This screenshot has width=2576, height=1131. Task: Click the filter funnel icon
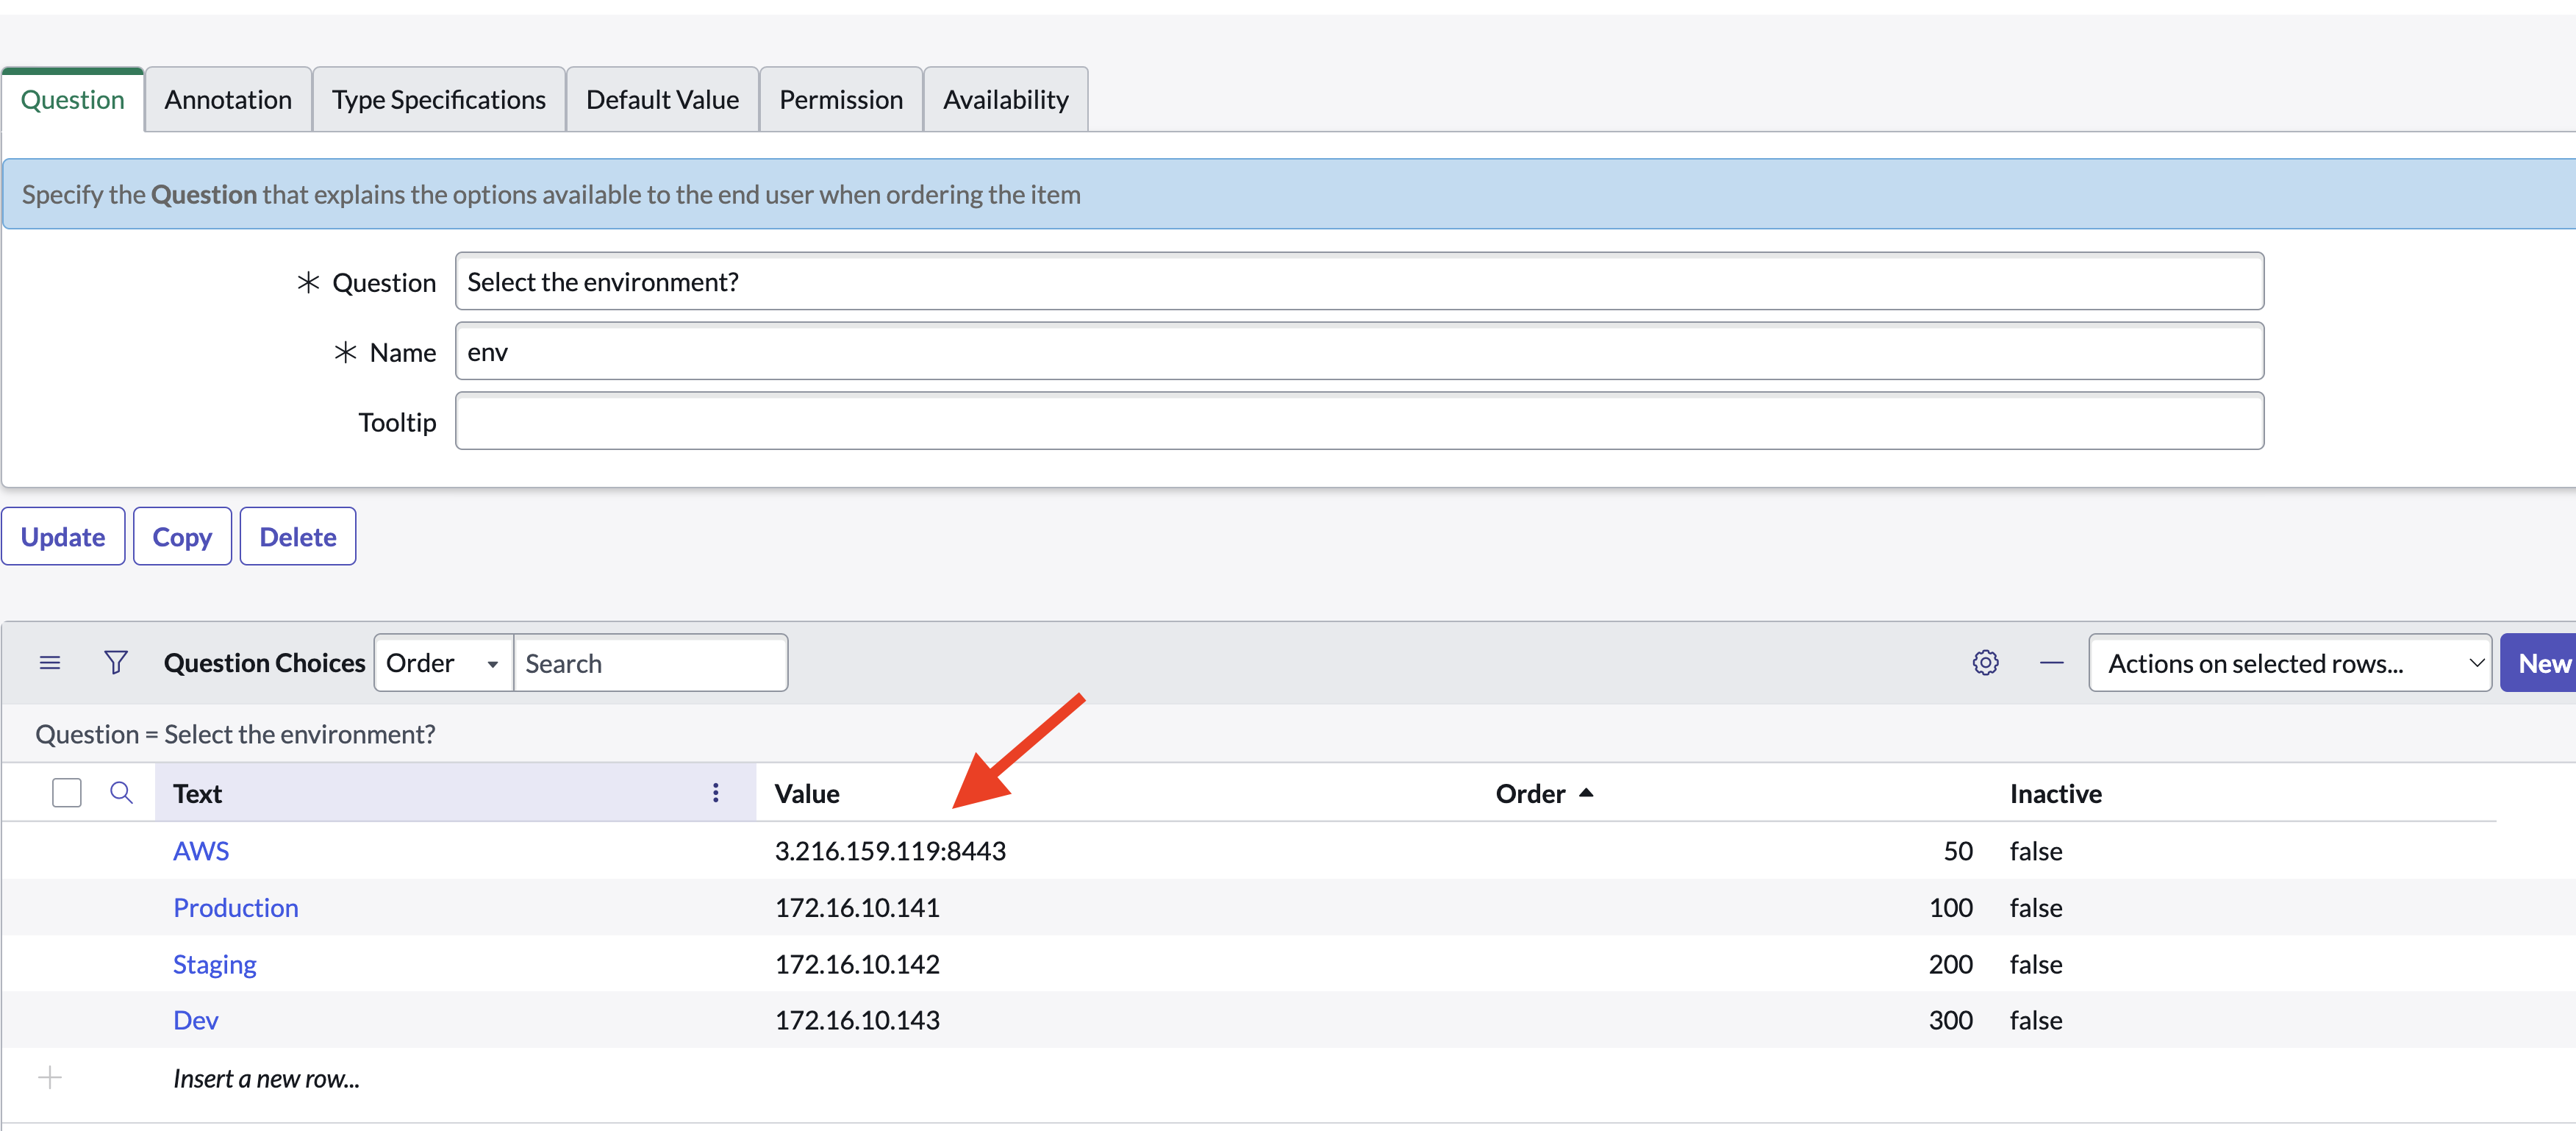point(116,663)
